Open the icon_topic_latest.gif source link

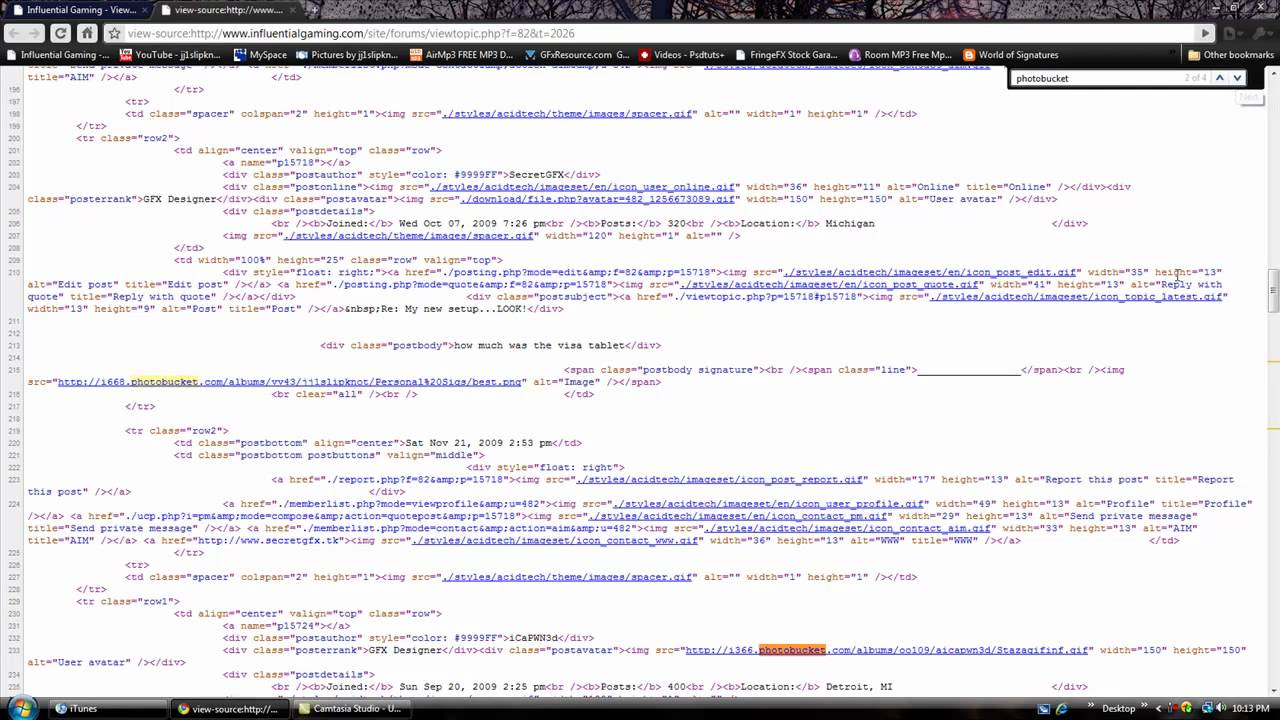[1075, 297]
